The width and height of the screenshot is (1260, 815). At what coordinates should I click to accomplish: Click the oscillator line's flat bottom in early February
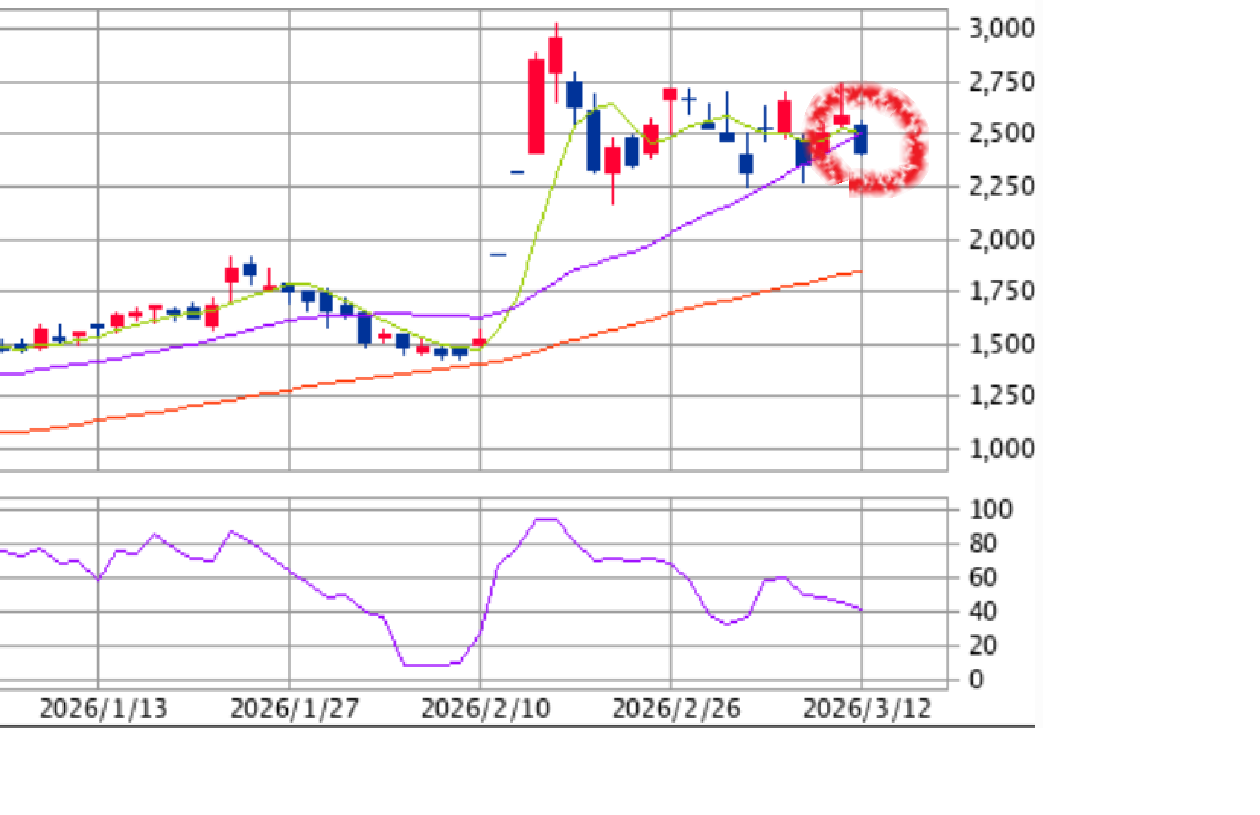(430, 664)
